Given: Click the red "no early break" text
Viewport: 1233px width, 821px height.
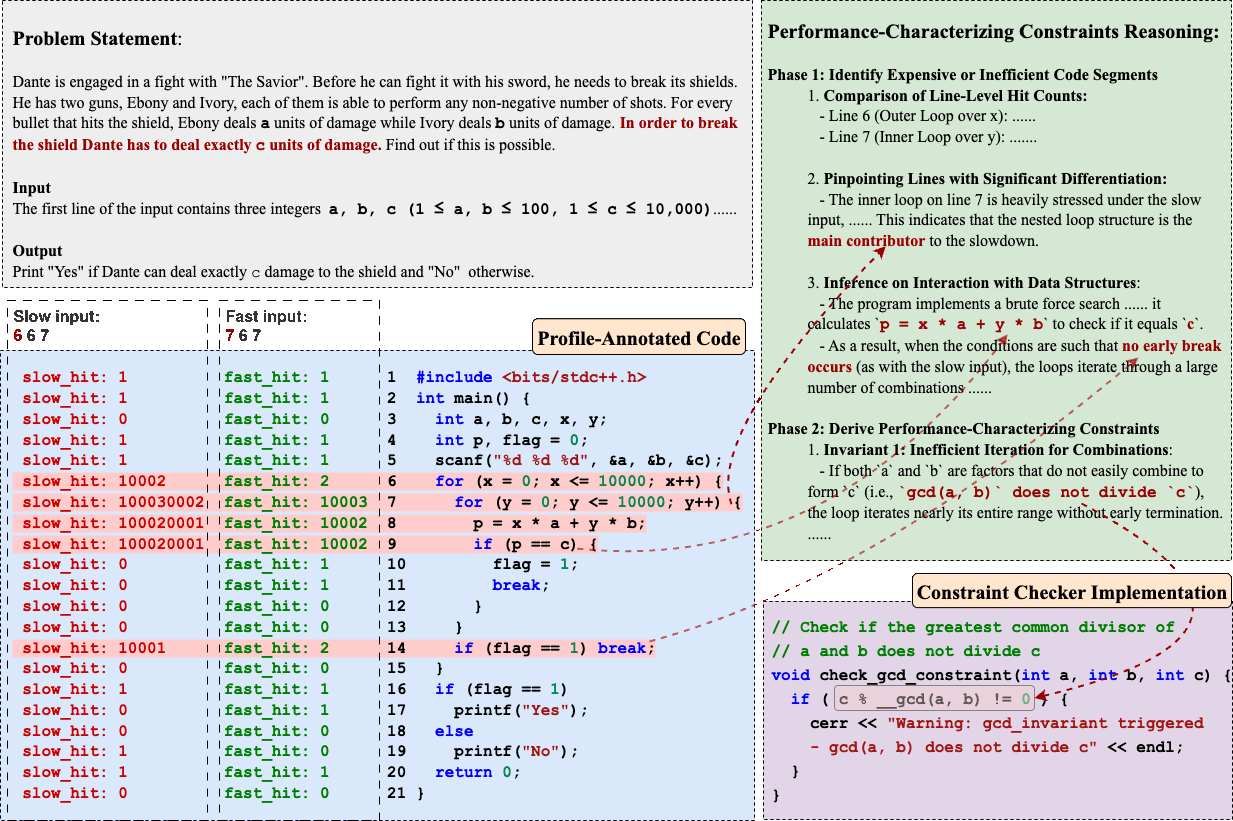Looking at the screenshot, I should coord(1171,346).
